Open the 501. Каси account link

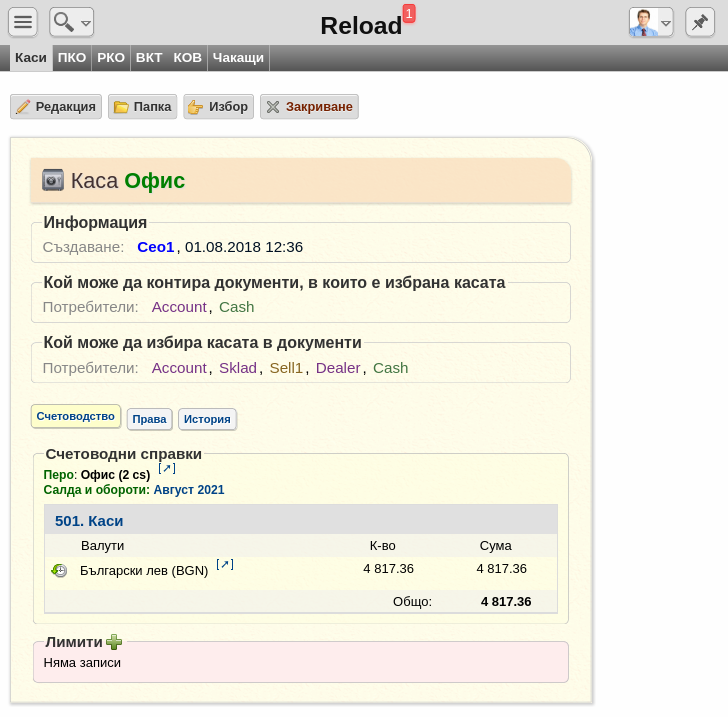[89, 521]
